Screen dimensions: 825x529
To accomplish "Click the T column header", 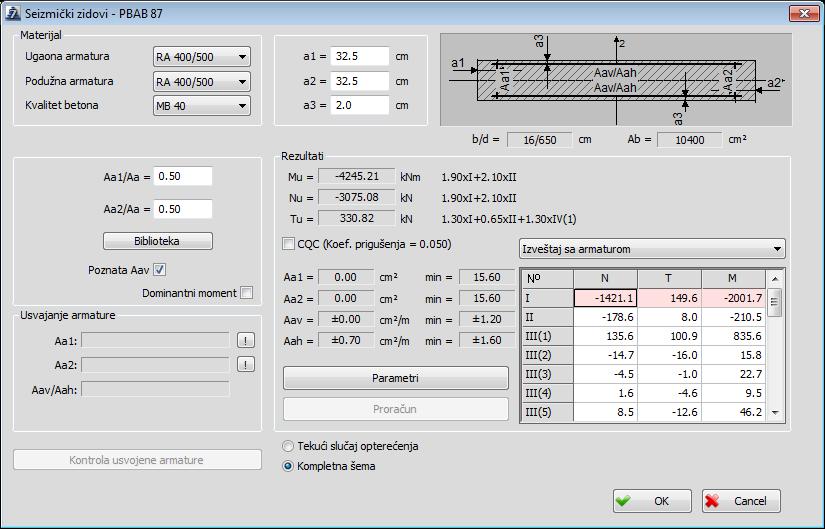I will pyautogui.click(x=669, y=278).
